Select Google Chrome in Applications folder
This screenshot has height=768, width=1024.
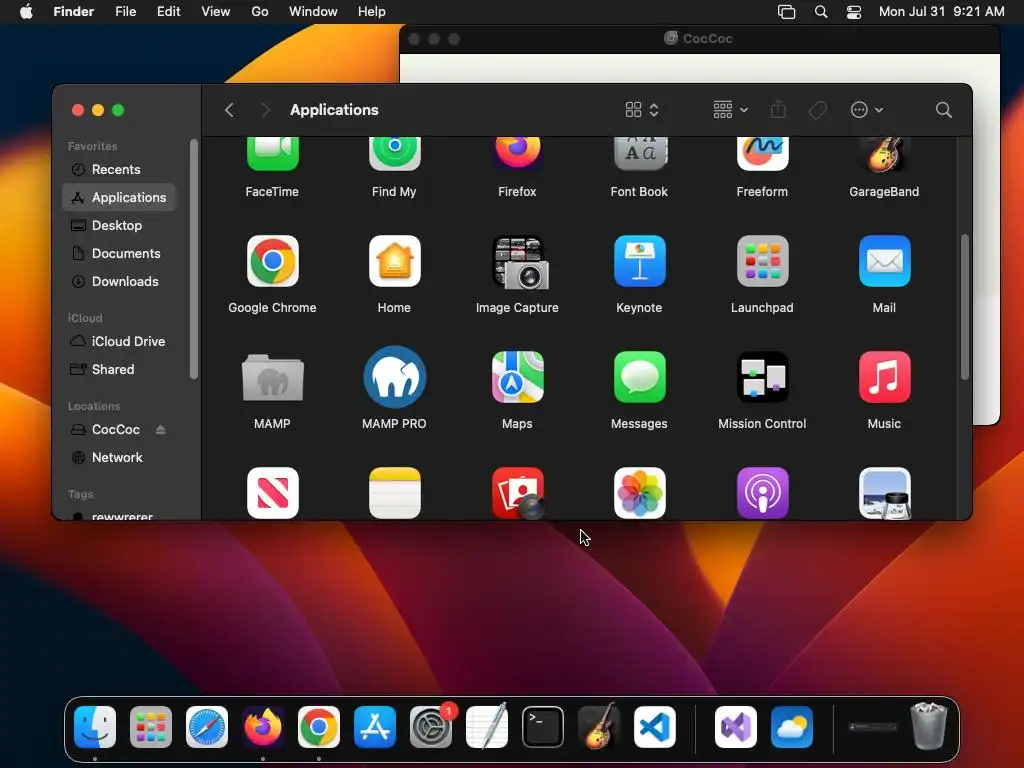272,261
